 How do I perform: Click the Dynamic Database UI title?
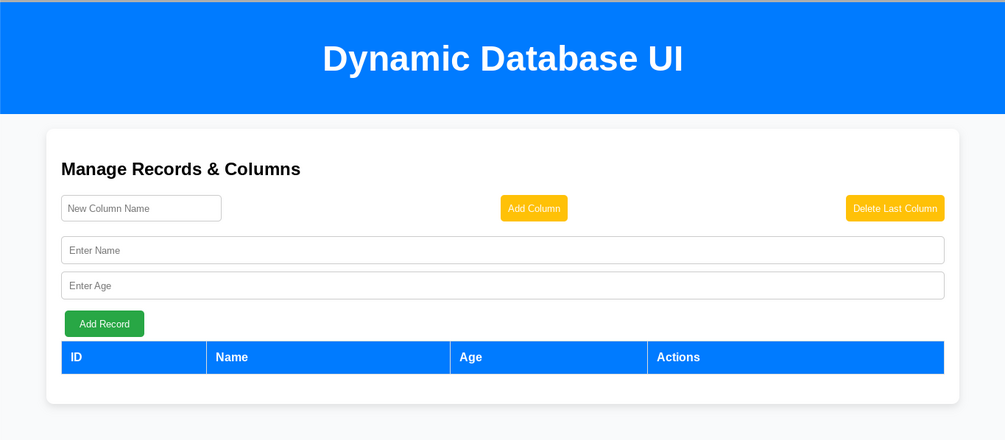coord(502,58)
